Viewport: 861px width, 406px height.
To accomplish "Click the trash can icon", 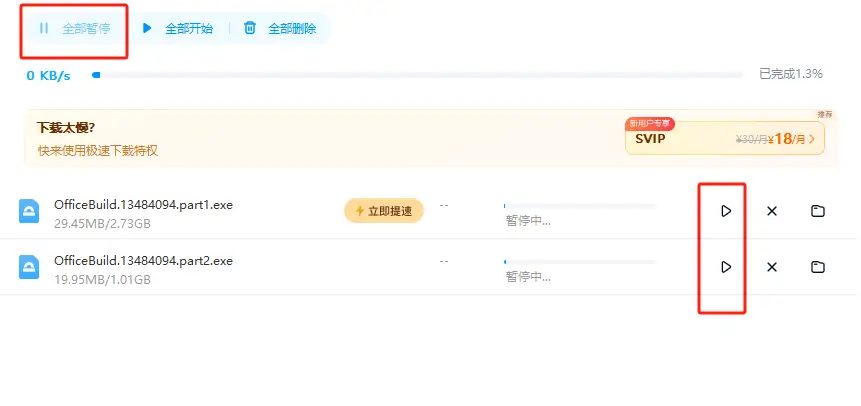I will (x=250, y=28).
